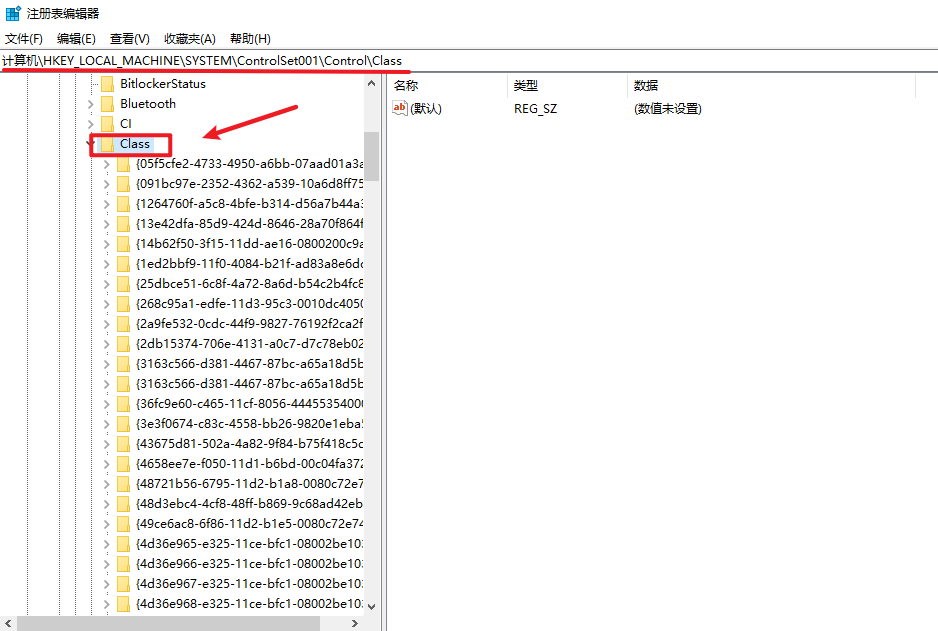
Task: Select the {13e42dfa-85d9-424d key label
Action: coord(249,224)
